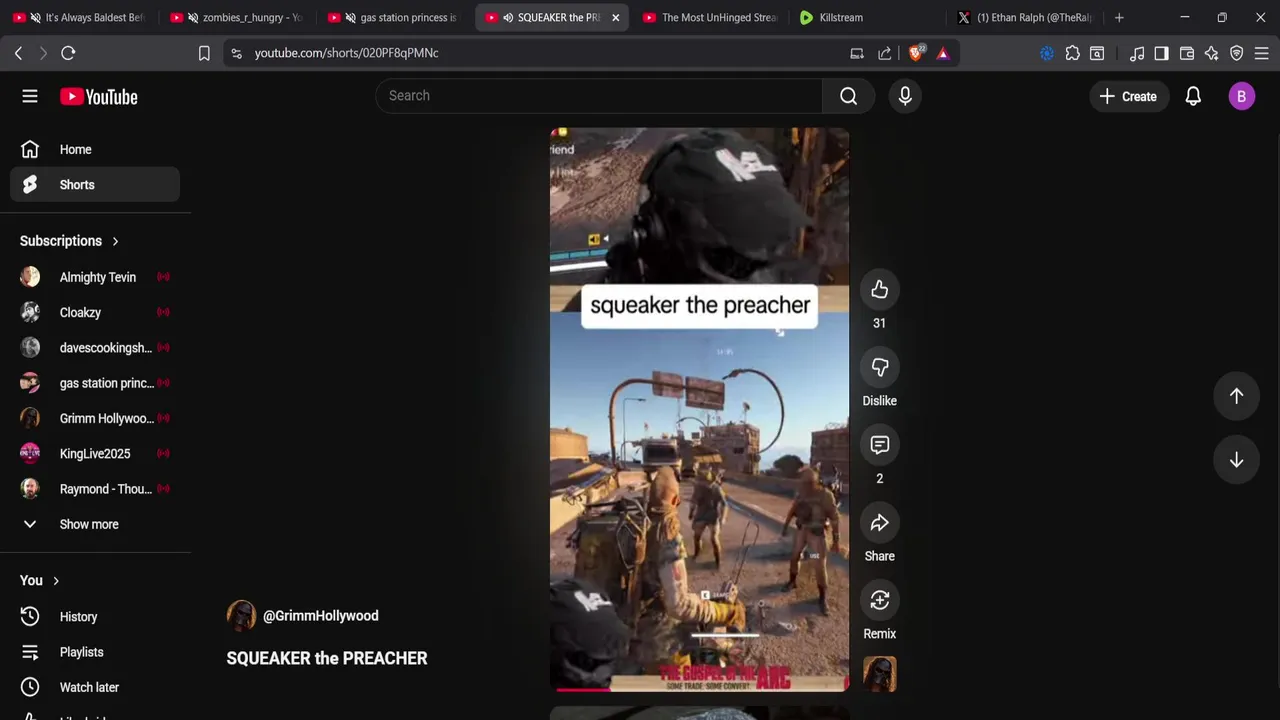Go to the previous short with up arrow
Screen dimensions: 1280x720
[x=1236, y=396]
